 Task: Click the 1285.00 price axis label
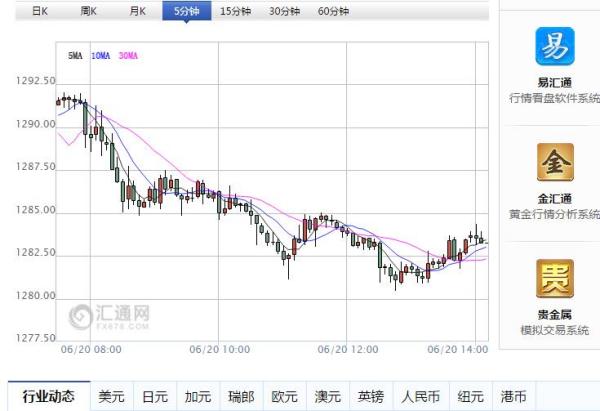click(36, 210)
